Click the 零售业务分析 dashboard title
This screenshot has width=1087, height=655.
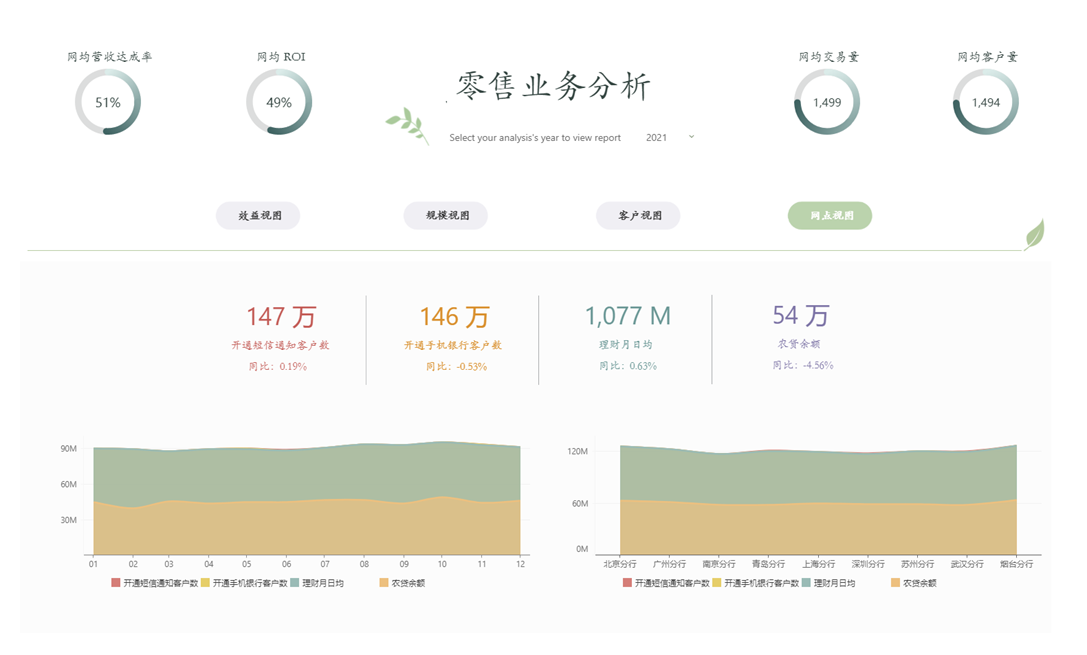click(x=553, y=87)
